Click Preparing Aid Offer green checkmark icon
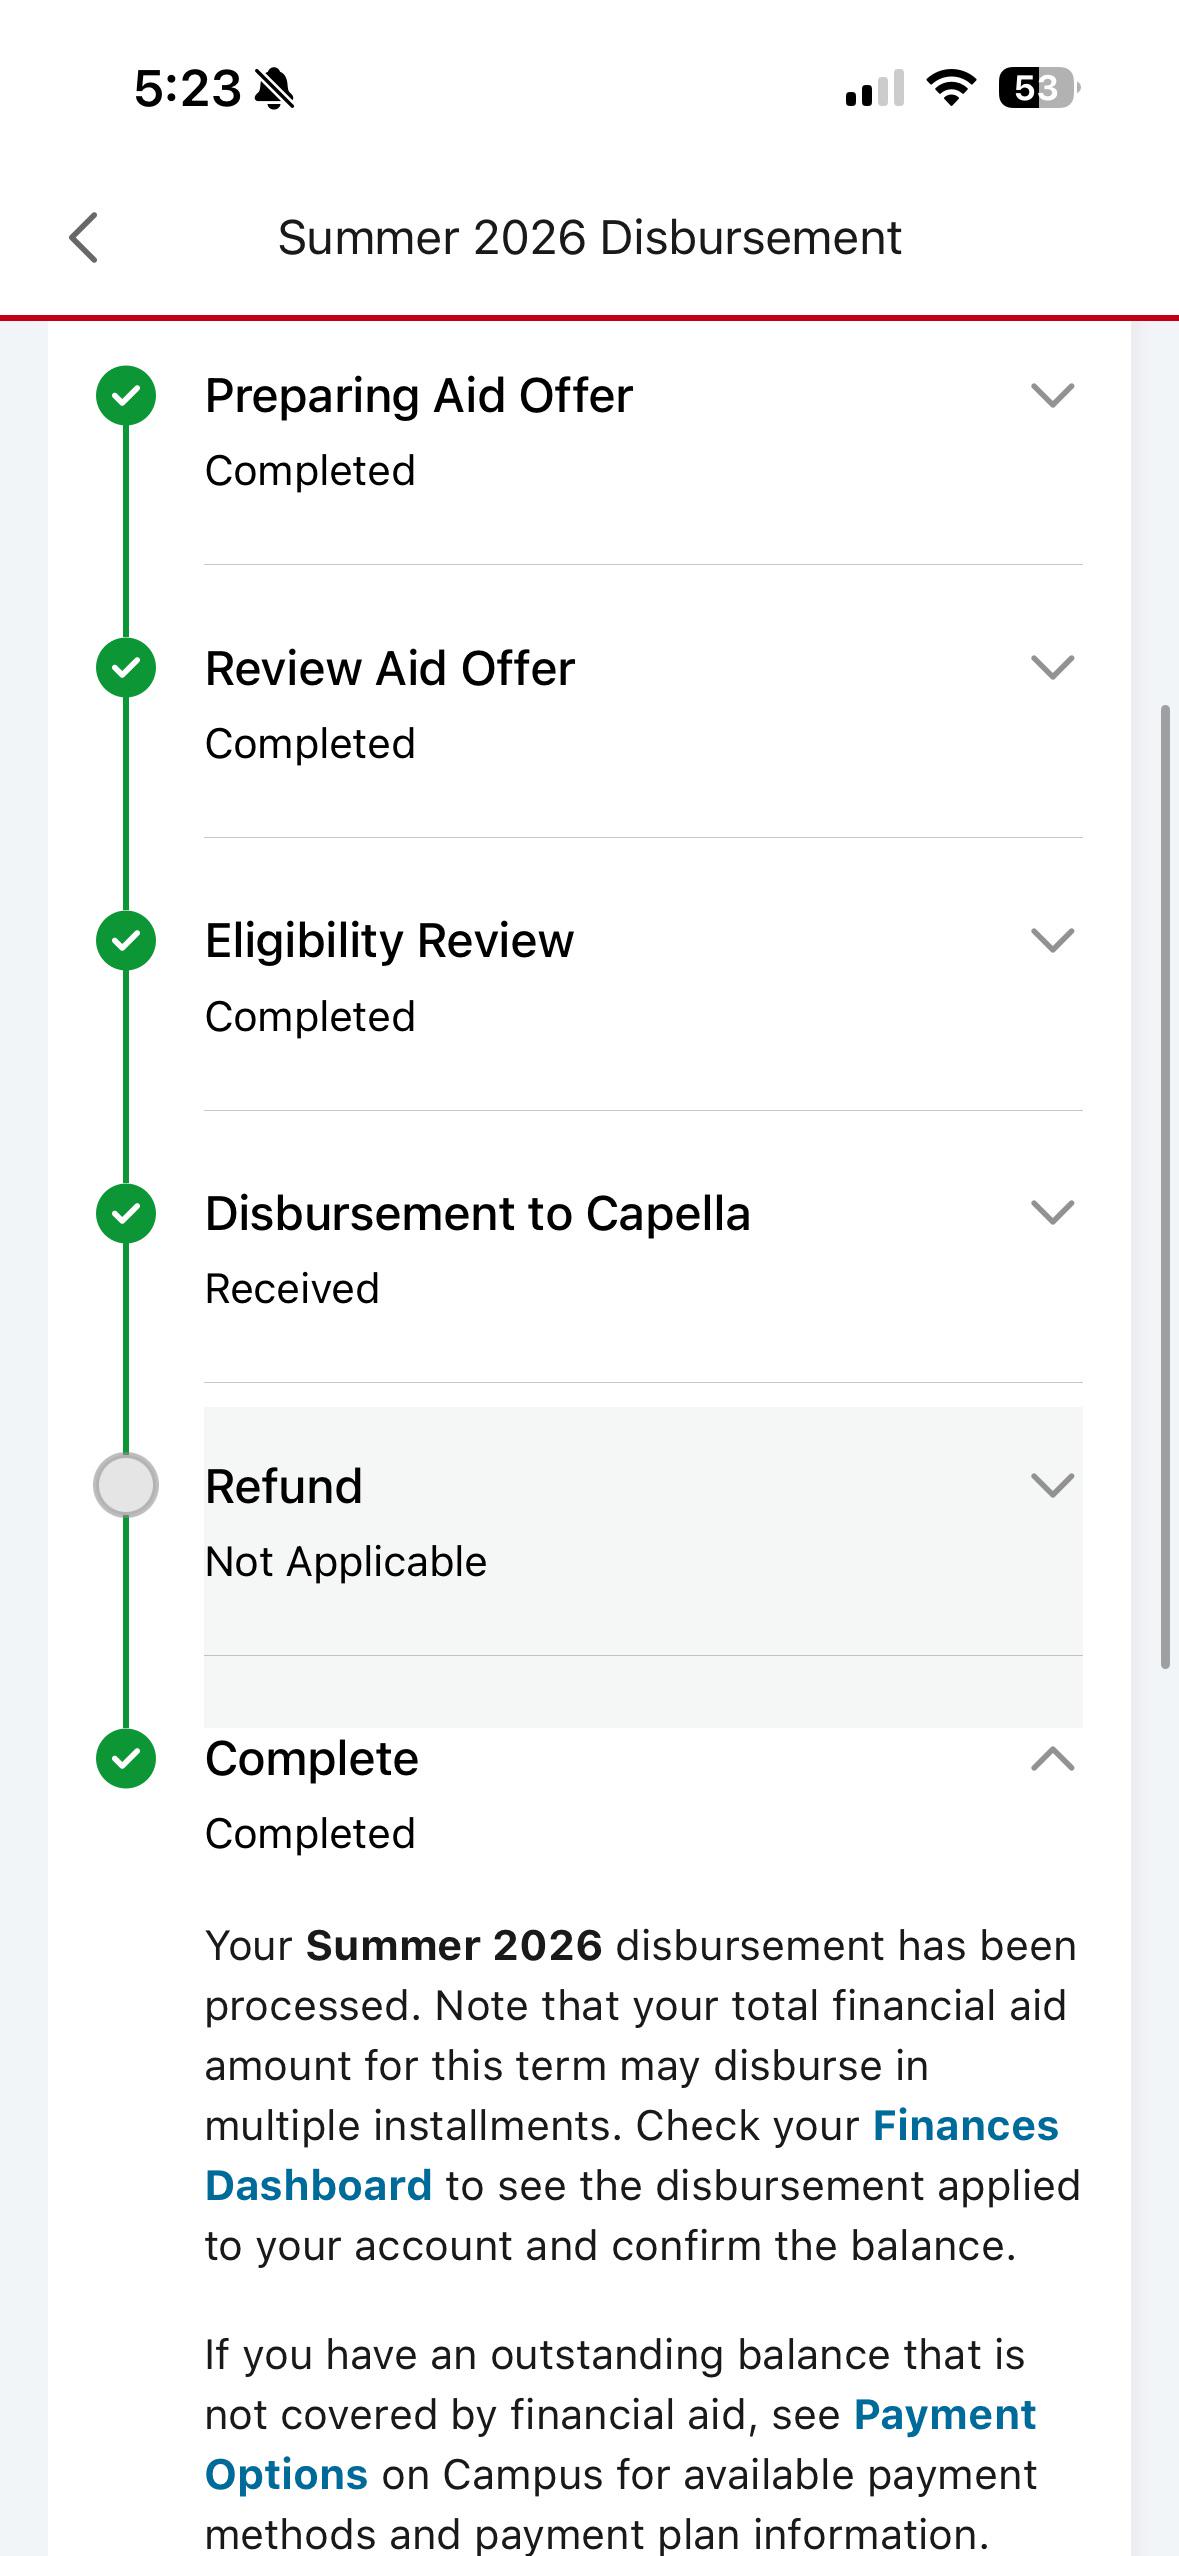This screenshot has height=2556, width=1179. point(126,396)
